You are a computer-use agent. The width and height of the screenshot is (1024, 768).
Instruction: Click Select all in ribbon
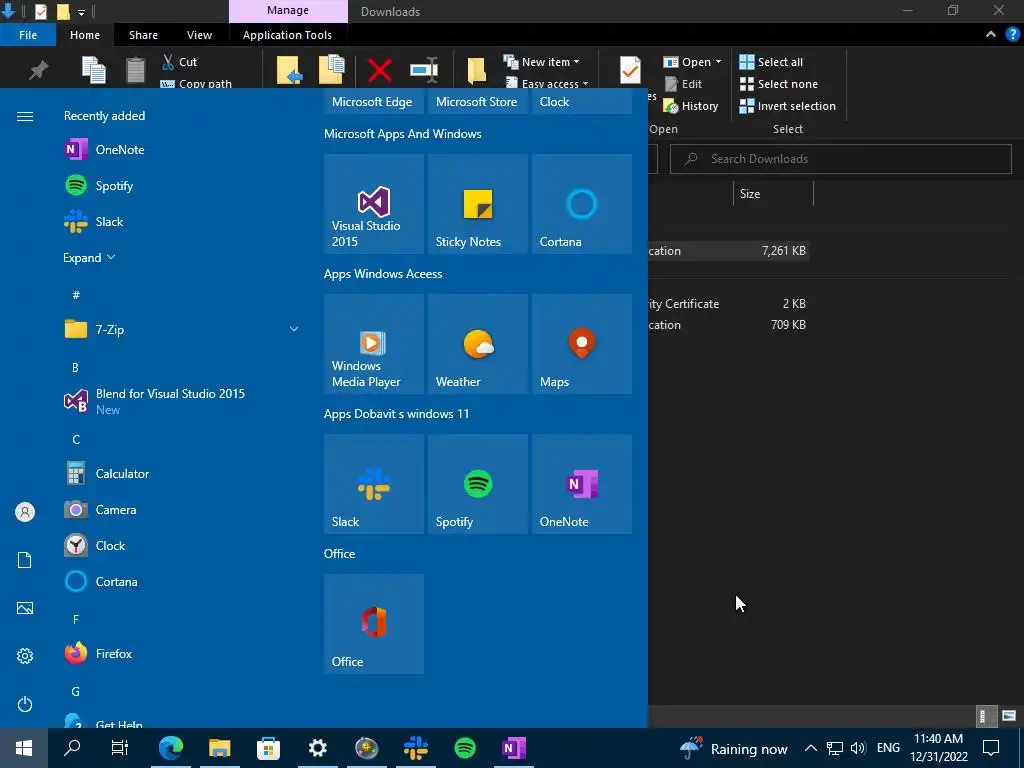[771, 62]
